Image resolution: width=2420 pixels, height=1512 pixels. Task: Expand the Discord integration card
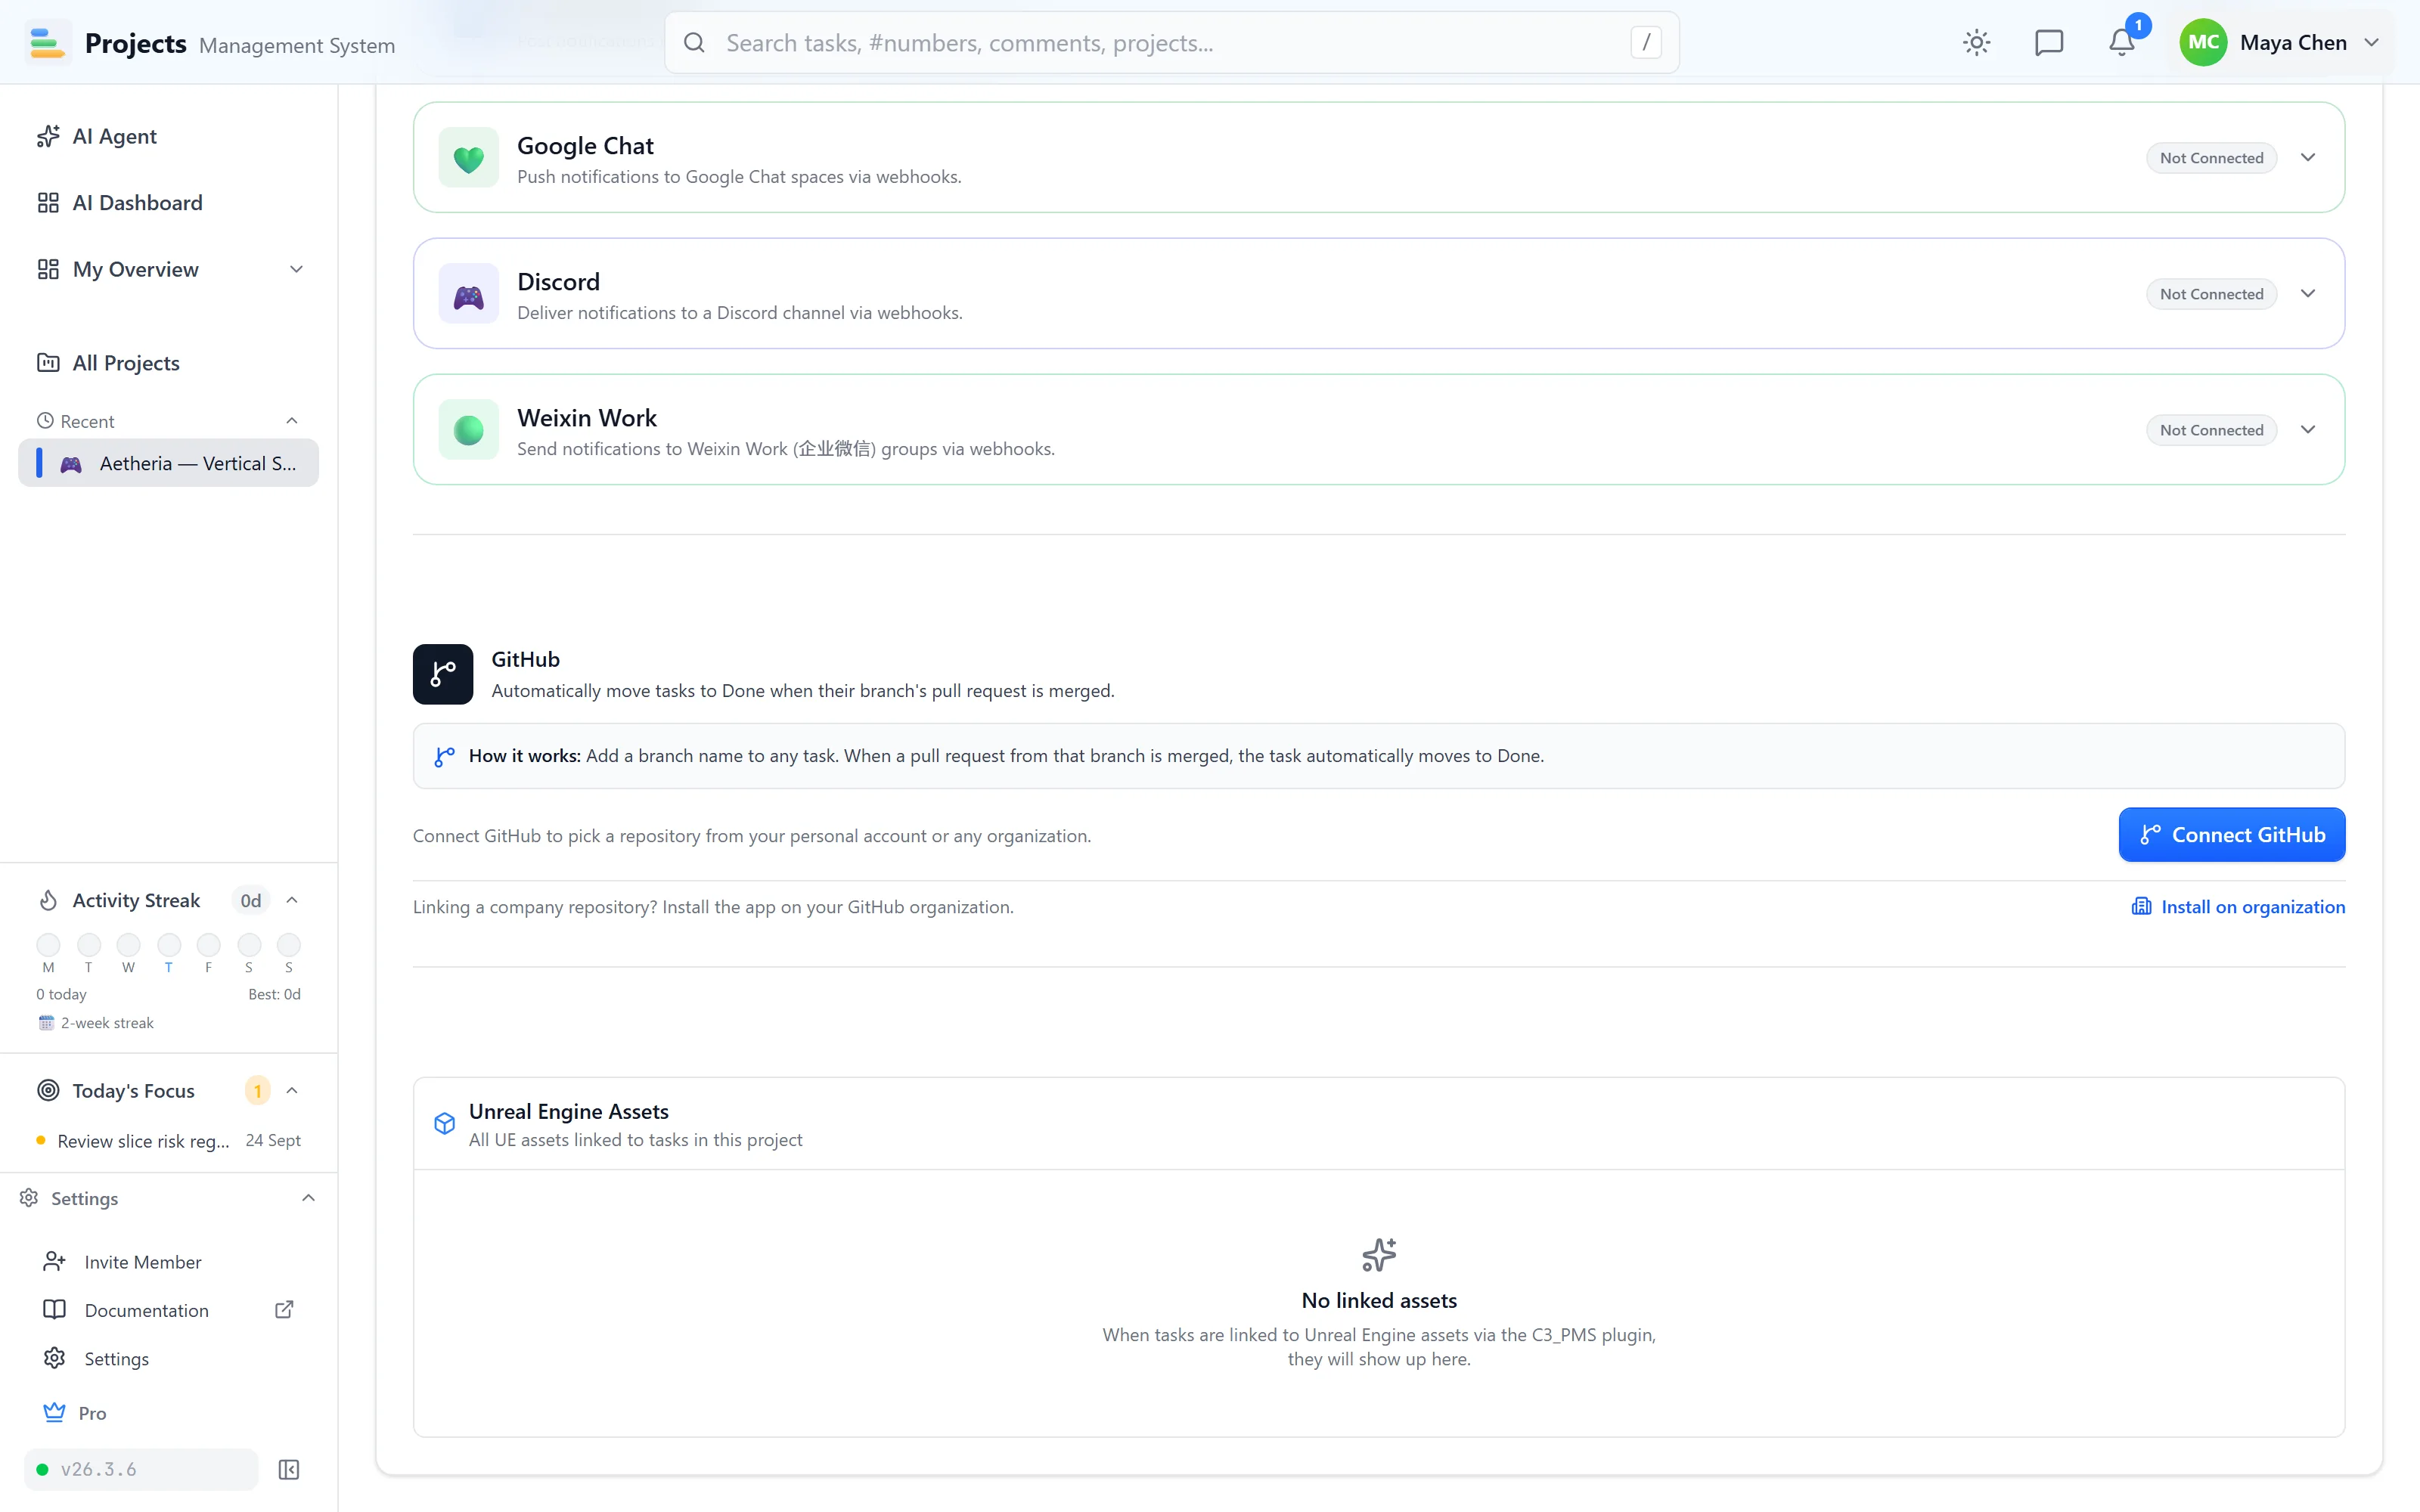click(2308, 294)
